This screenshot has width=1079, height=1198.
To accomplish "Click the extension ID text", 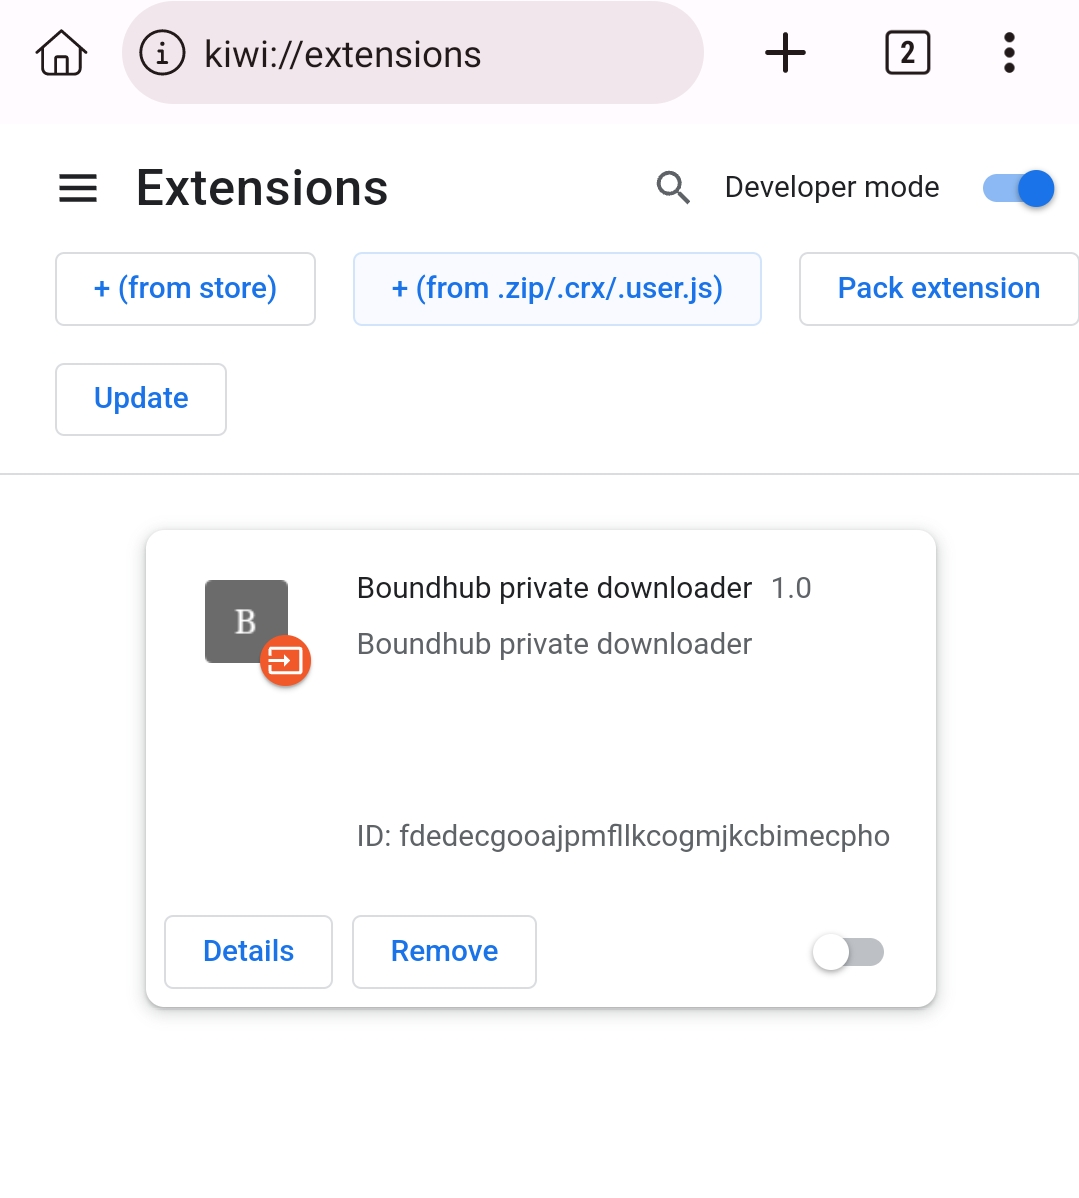I will point(623,836).
